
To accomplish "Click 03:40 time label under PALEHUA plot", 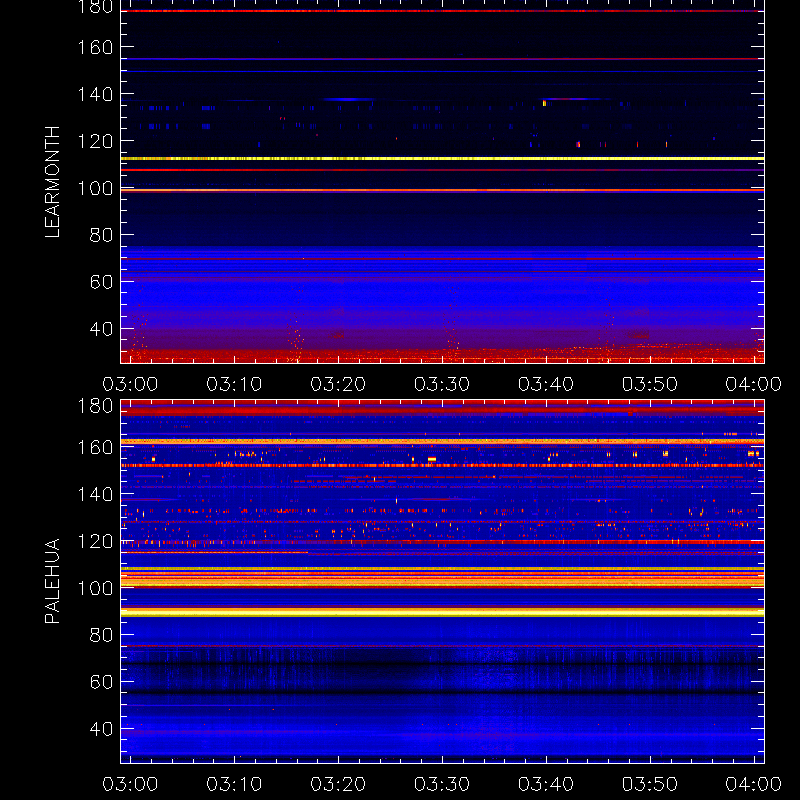I will (x=546, y=784).
